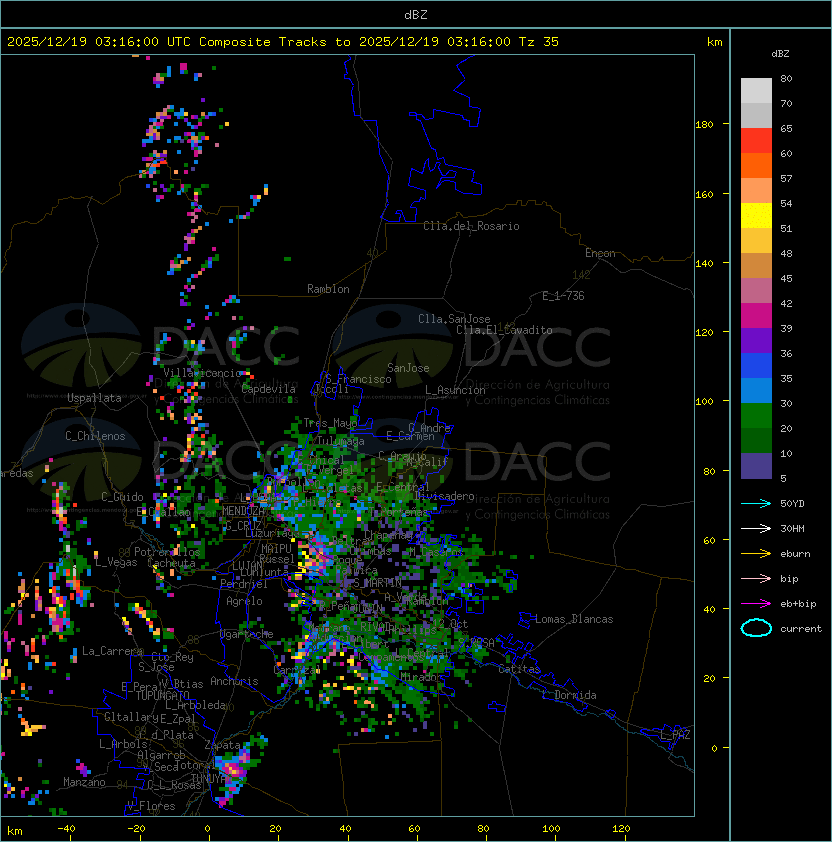Select the yellow eburn arrow symbol
Image resolution: width=832 pixels, height=842 pixels.
pos(756,554)
